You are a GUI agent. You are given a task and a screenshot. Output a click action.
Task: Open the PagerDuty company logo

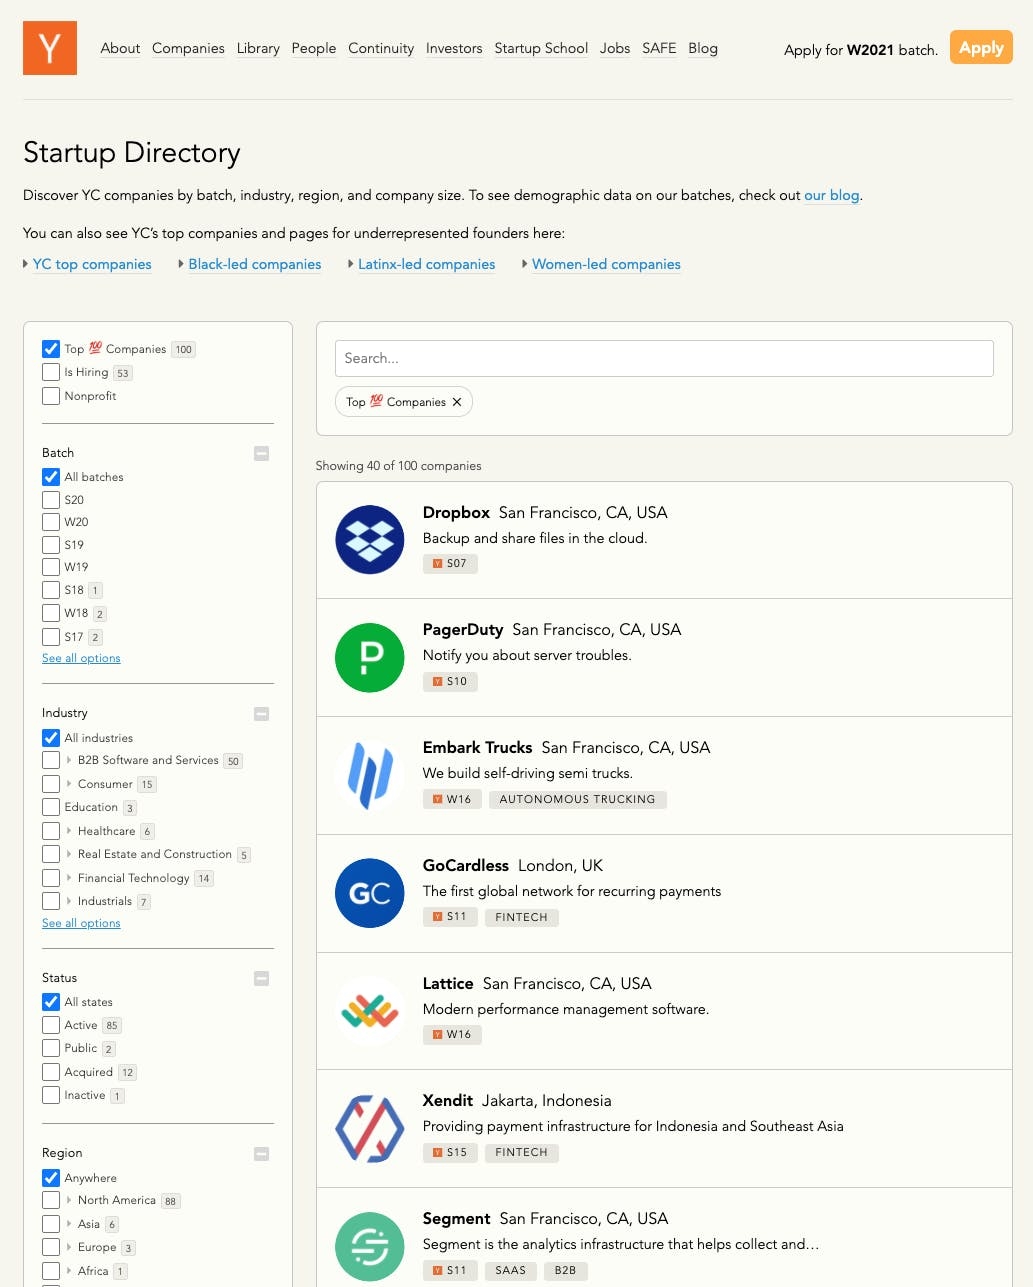pyautogui.click(x=370, y=657)
